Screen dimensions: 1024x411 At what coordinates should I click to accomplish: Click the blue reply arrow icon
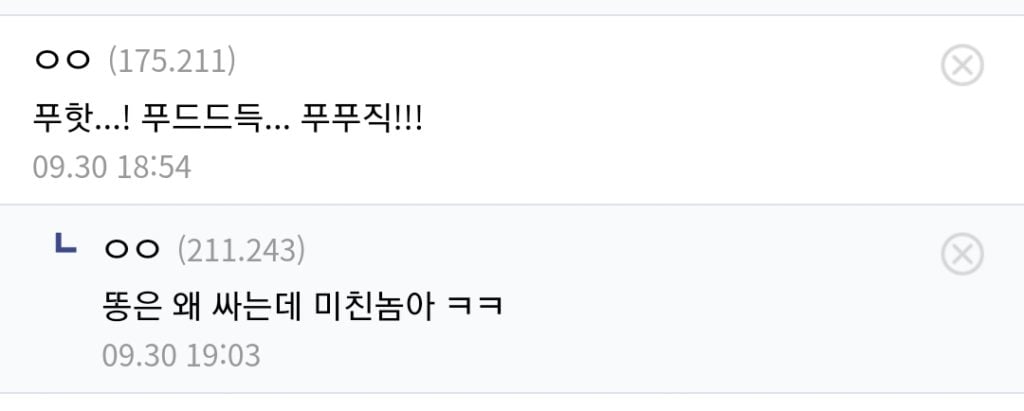pyautogui.click(x=66, y=244)
